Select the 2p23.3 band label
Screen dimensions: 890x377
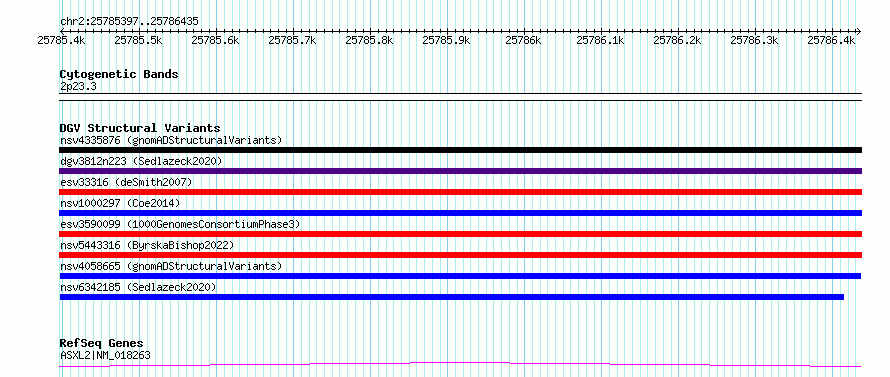pyautogui.click(x=78, y=86)
